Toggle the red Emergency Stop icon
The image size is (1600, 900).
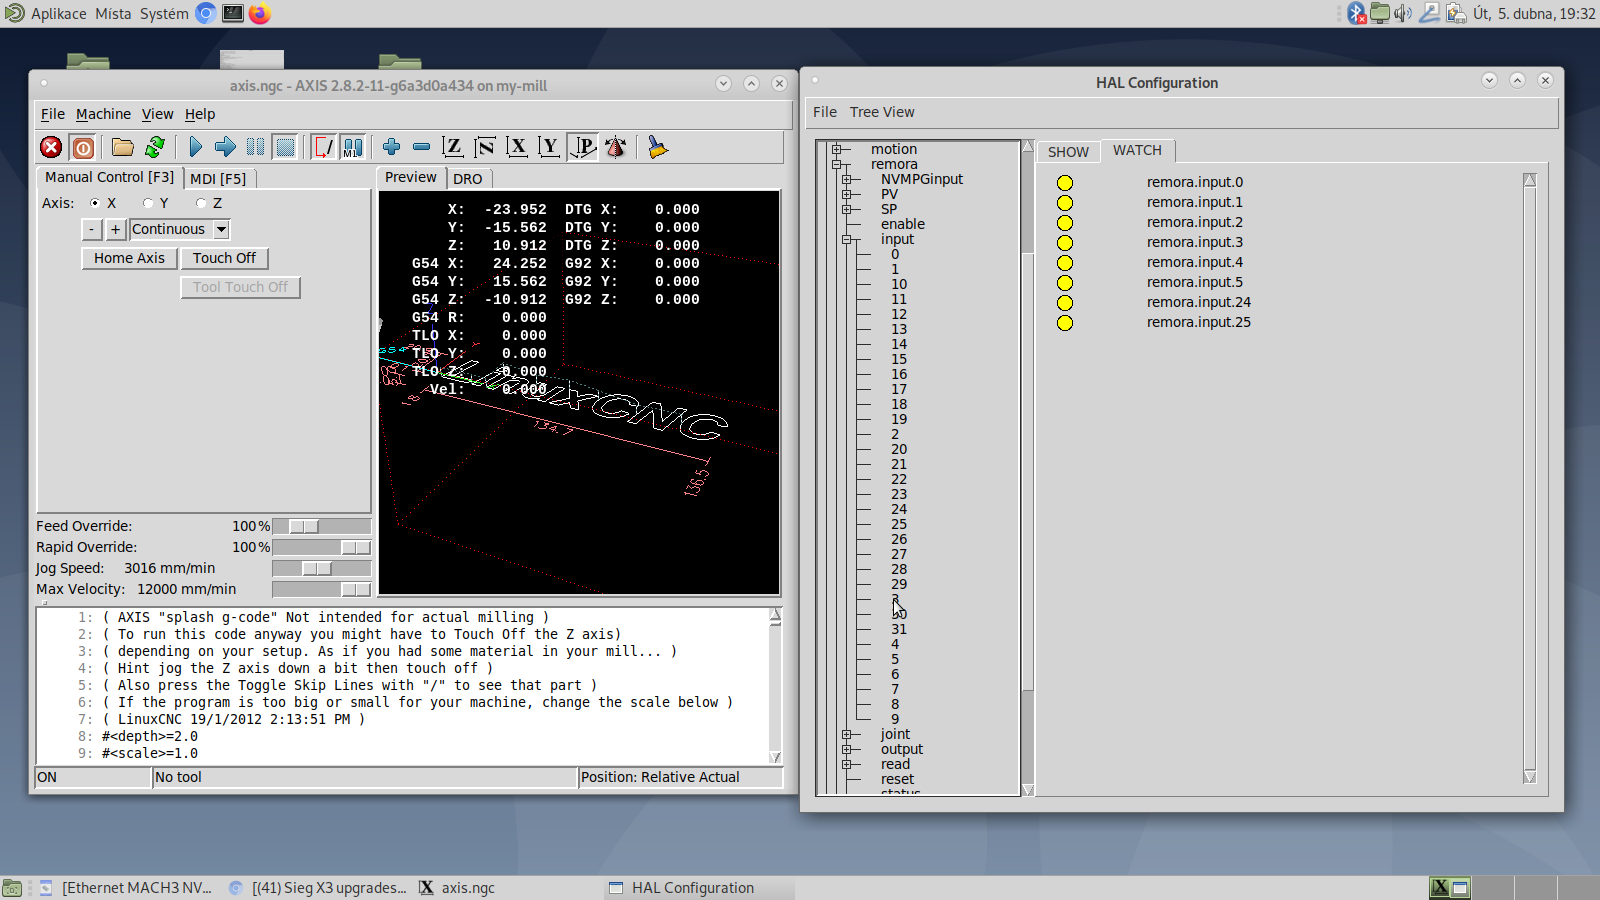51,148
